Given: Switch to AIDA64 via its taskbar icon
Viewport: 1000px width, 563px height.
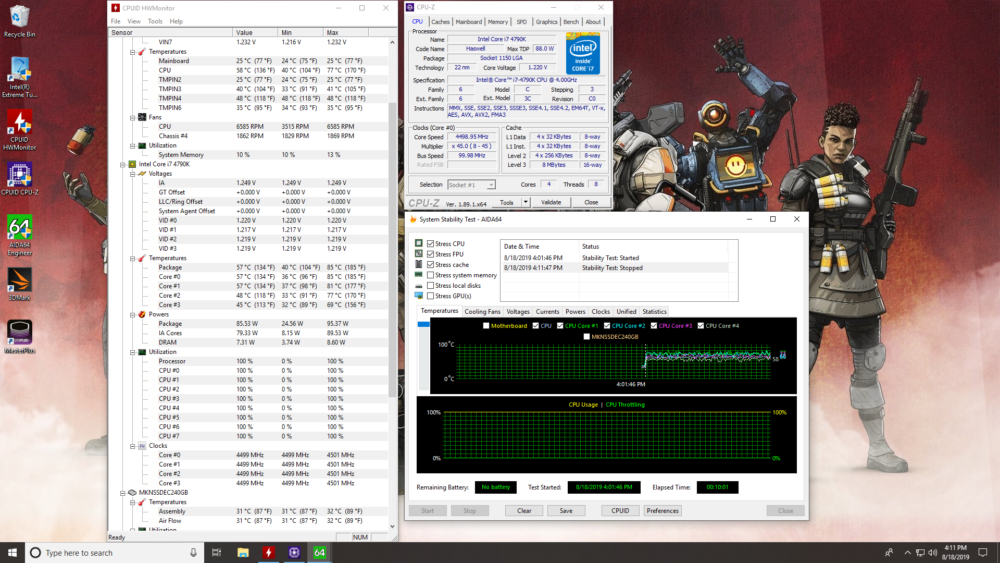Looking at the screenshot, I should tap(319, 552).
